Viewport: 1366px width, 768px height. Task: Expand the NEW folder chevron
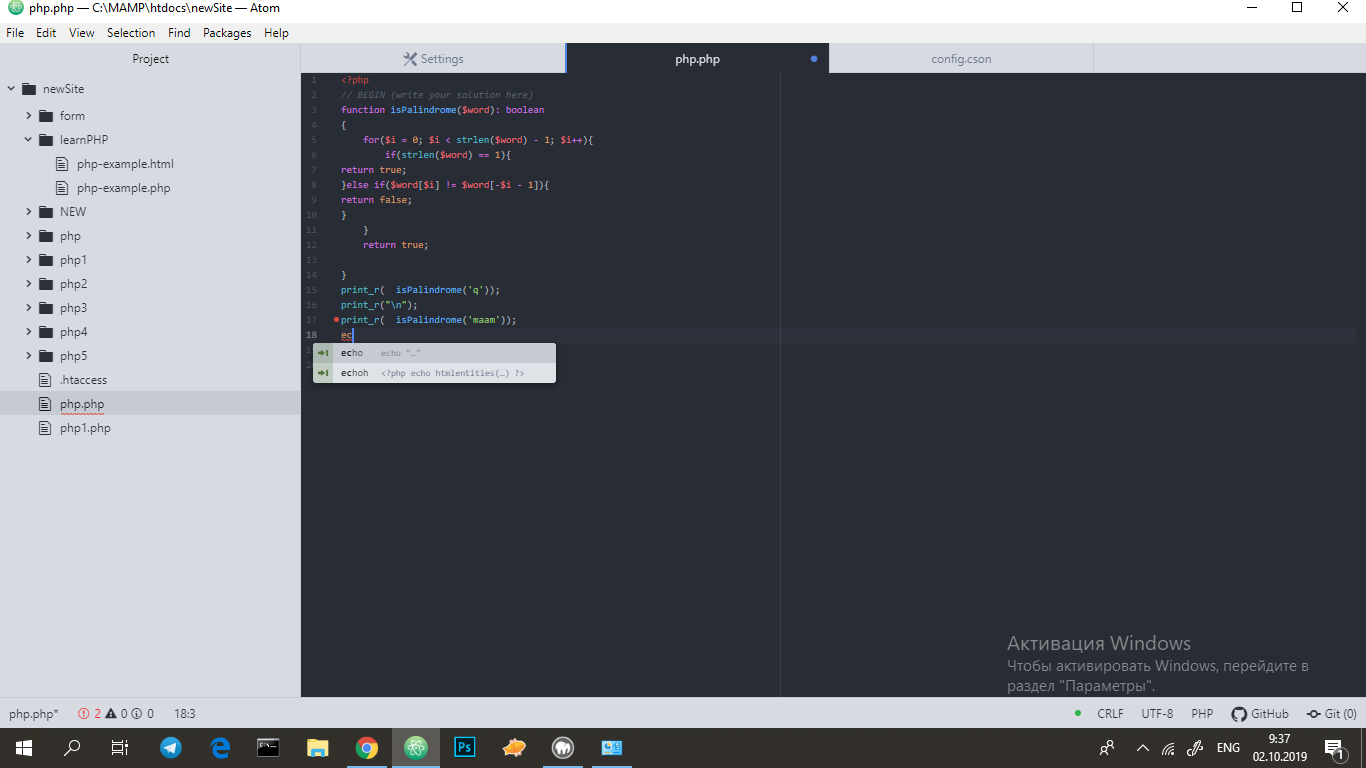(x=29, y=212)
